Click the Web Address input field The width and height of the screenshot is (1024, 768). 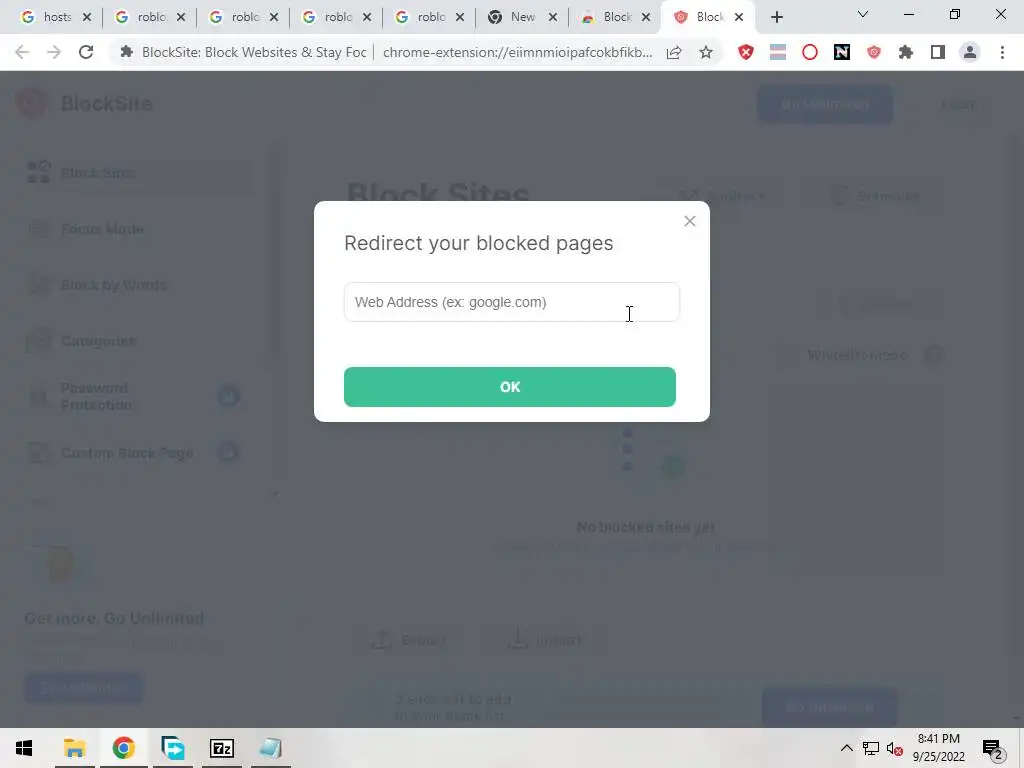click(511, 302)
